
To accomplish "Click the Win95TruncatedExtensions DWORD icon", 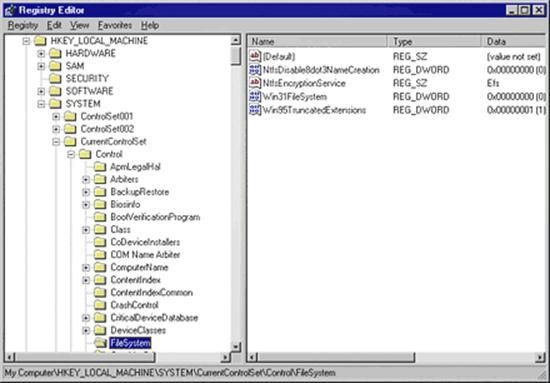I will point(255,110).
